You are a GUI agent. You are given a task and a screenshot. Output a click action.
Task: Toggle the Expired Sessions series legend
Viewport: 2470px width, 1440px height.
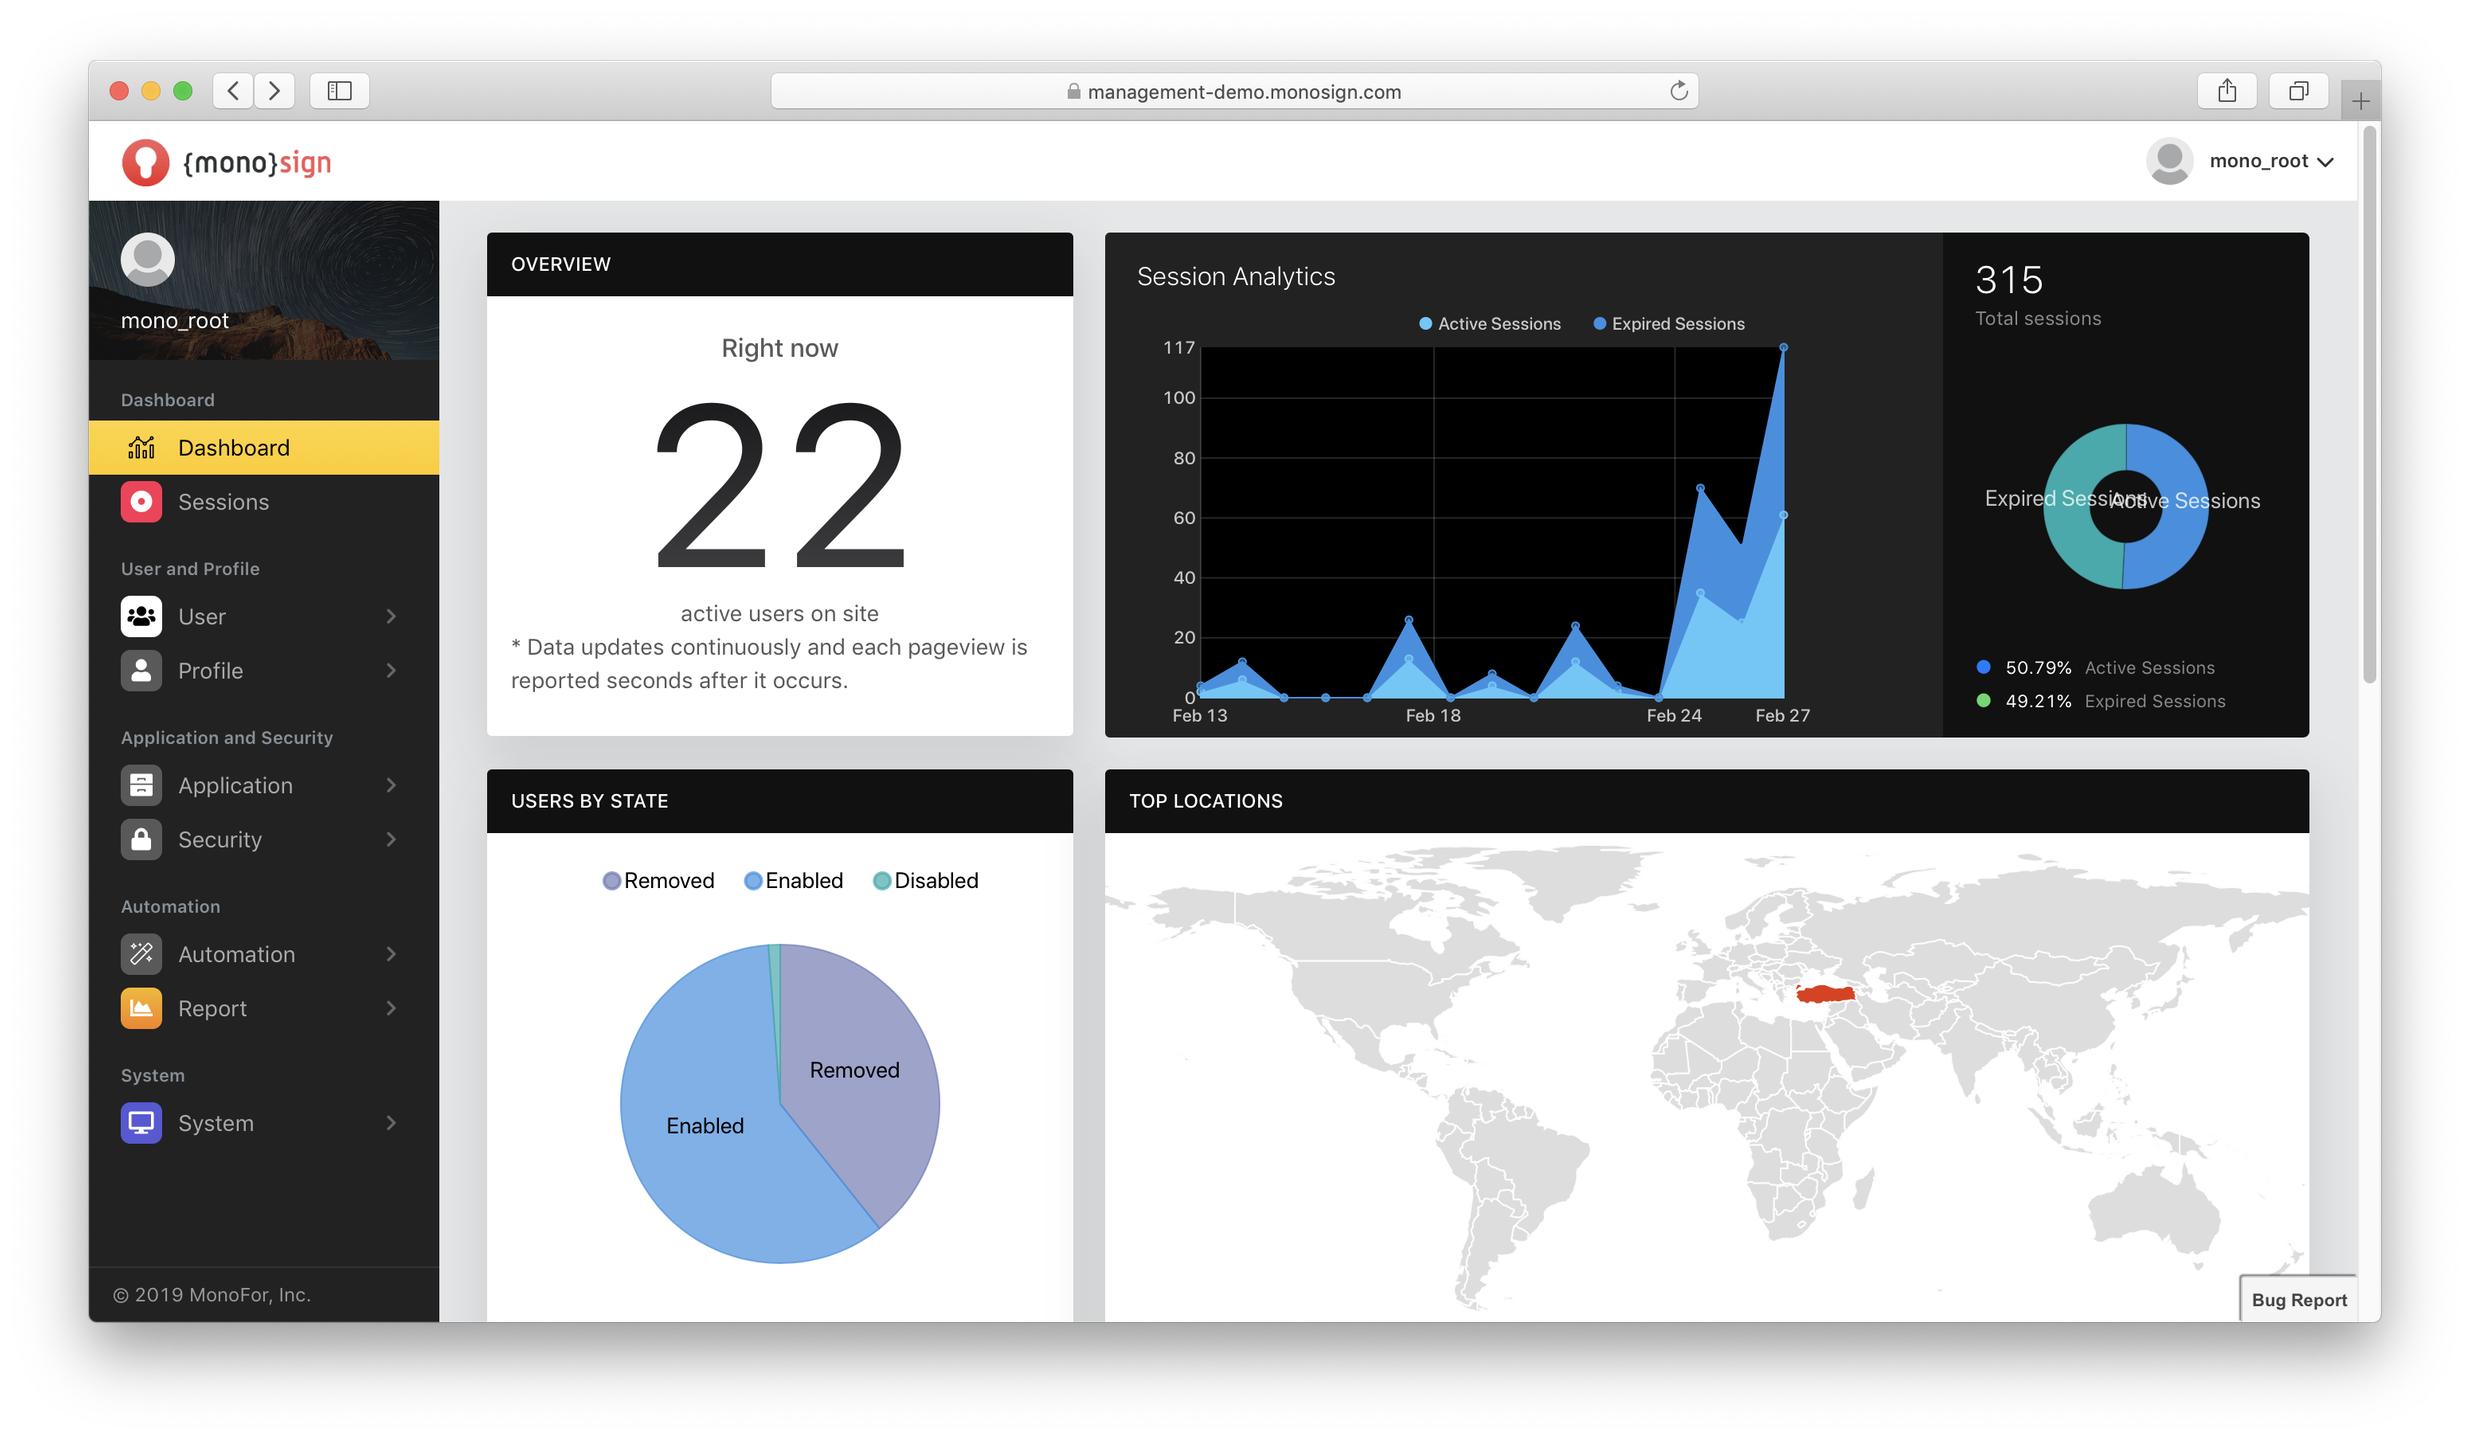coord(1668,324)
